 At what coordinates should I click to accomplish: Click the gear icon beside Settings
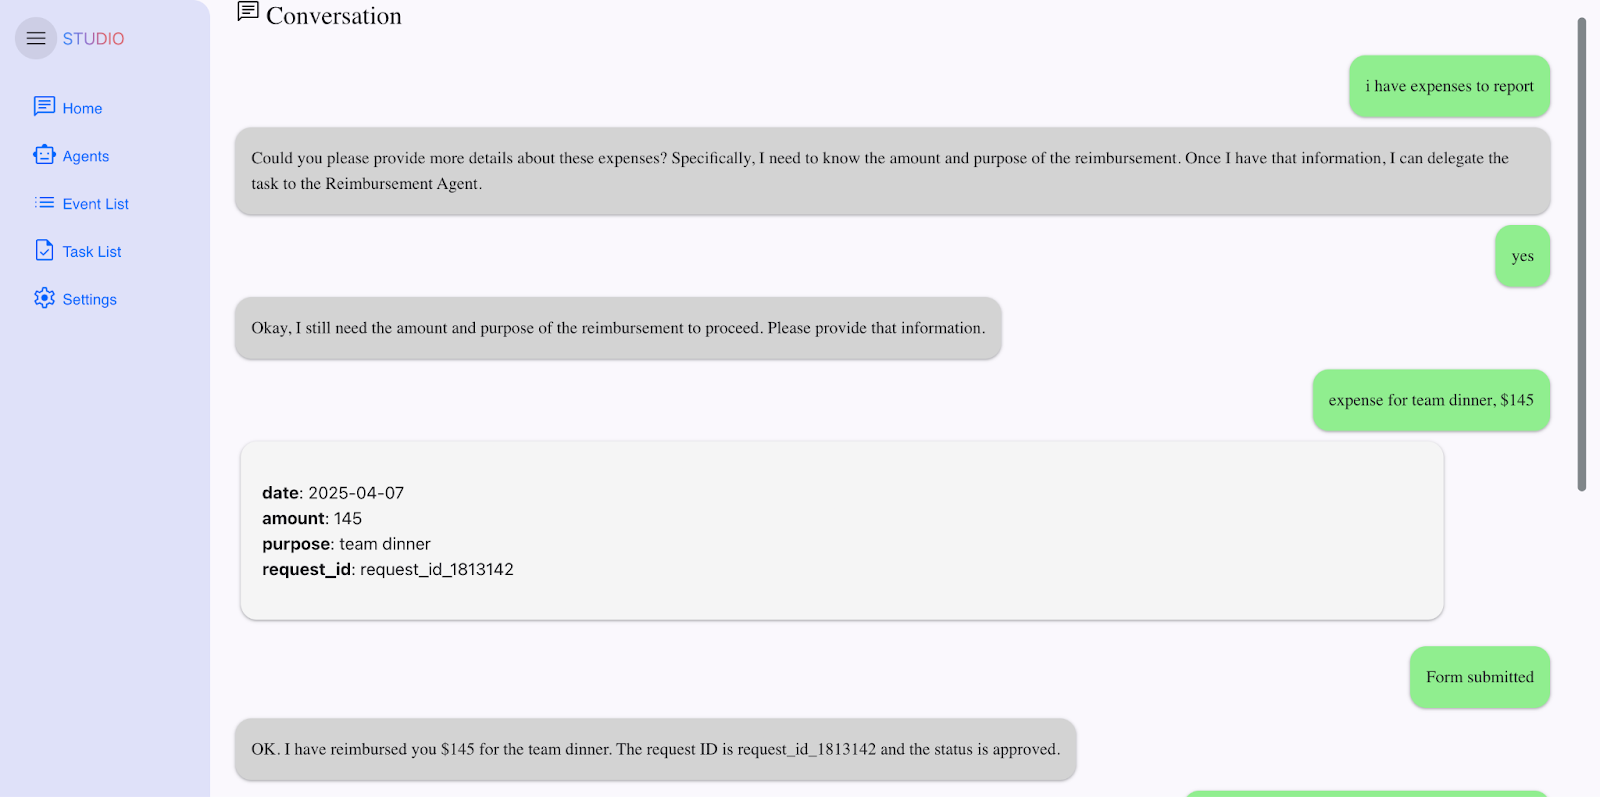click(44, 298)
